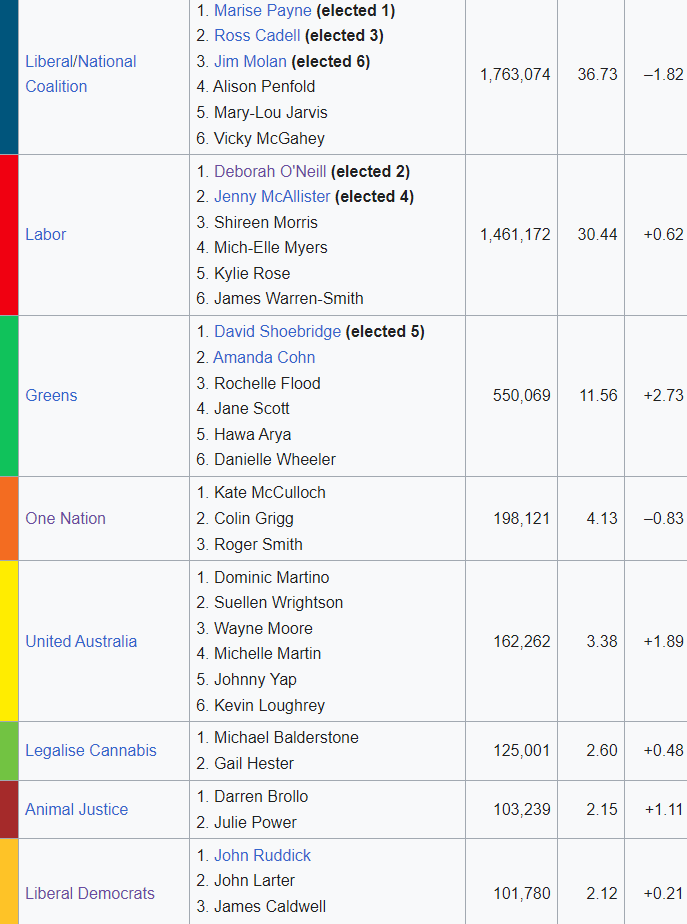Select the Greens percentage 11.56
Screen dimensions: 687x924
[x=599, y=395]
